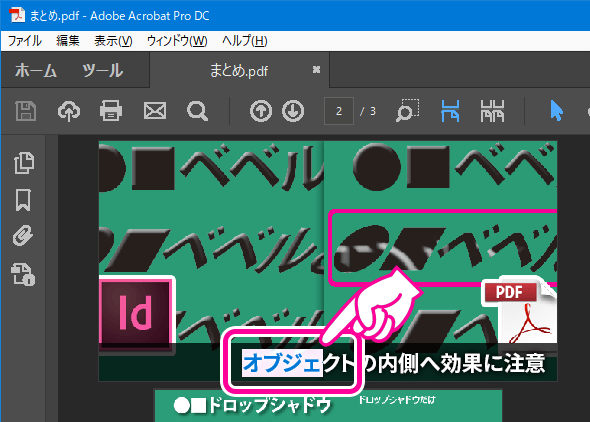590x422 pixels.
Task: Open the 表示(V) menu
Action: point(113,41)
